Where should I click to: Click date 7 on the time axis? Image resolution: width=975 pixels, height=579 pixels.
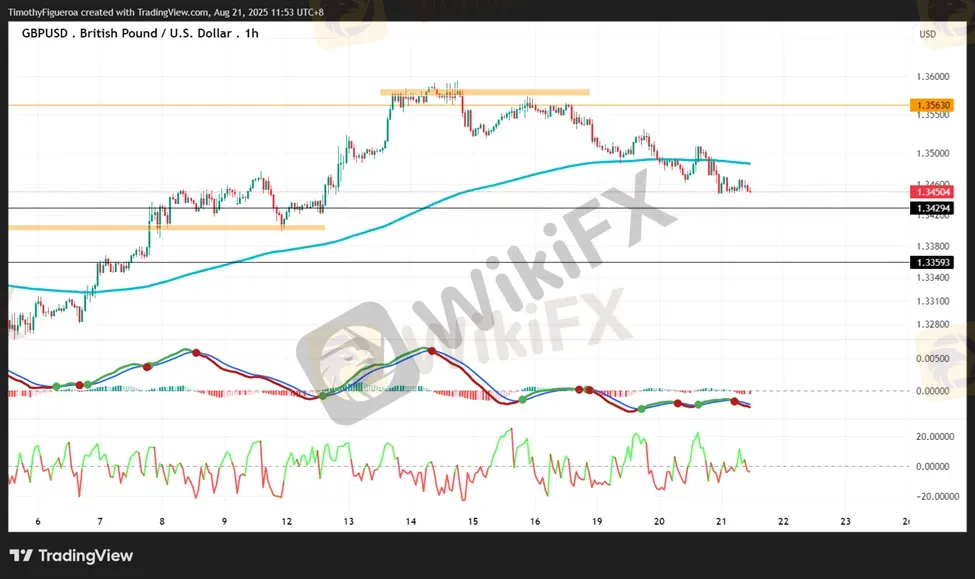(x=100, y=521)
